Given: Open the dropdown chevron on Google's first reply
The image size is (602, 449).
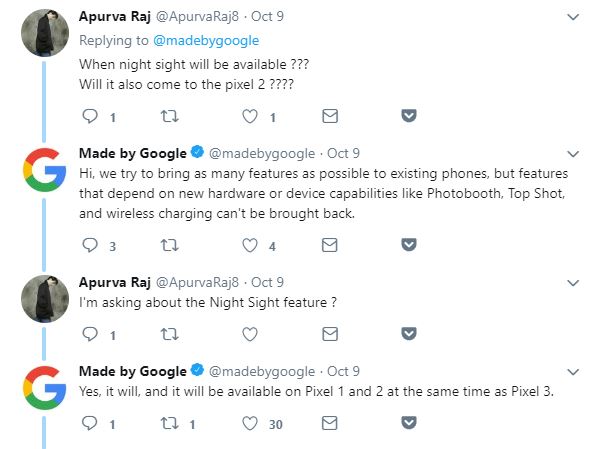Looking at the screenshot, I should point(572,154).
